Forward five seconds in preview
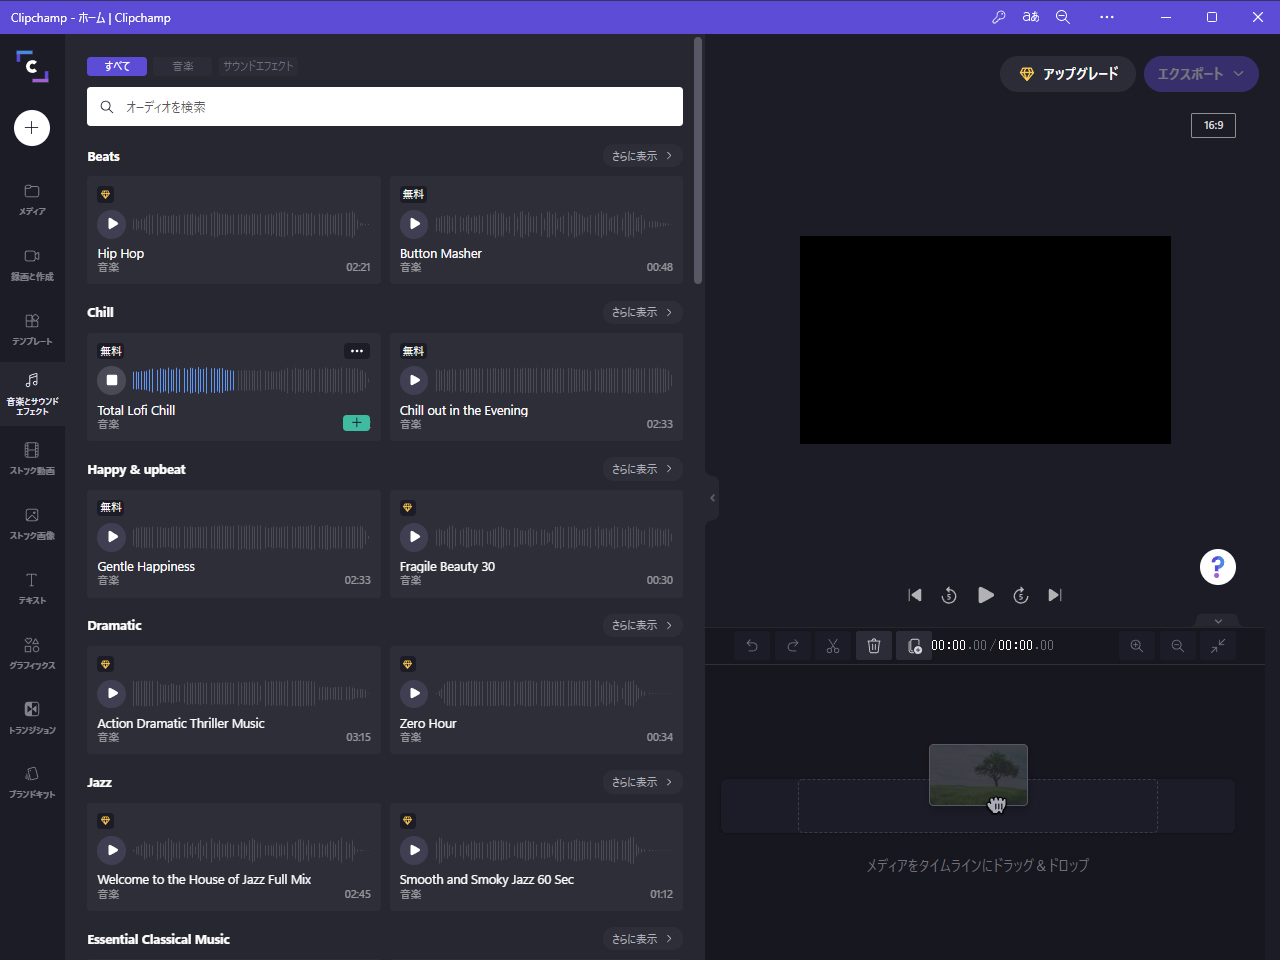 click(x=1021, y=595)
